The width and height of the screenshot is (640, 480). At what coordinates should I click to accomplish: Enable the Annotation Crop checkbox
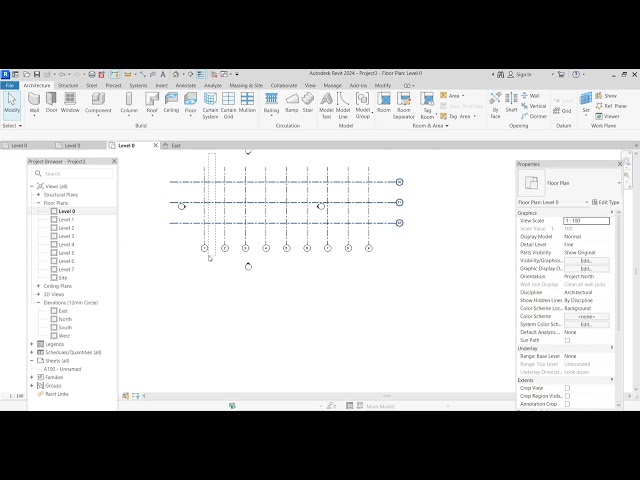567,404
